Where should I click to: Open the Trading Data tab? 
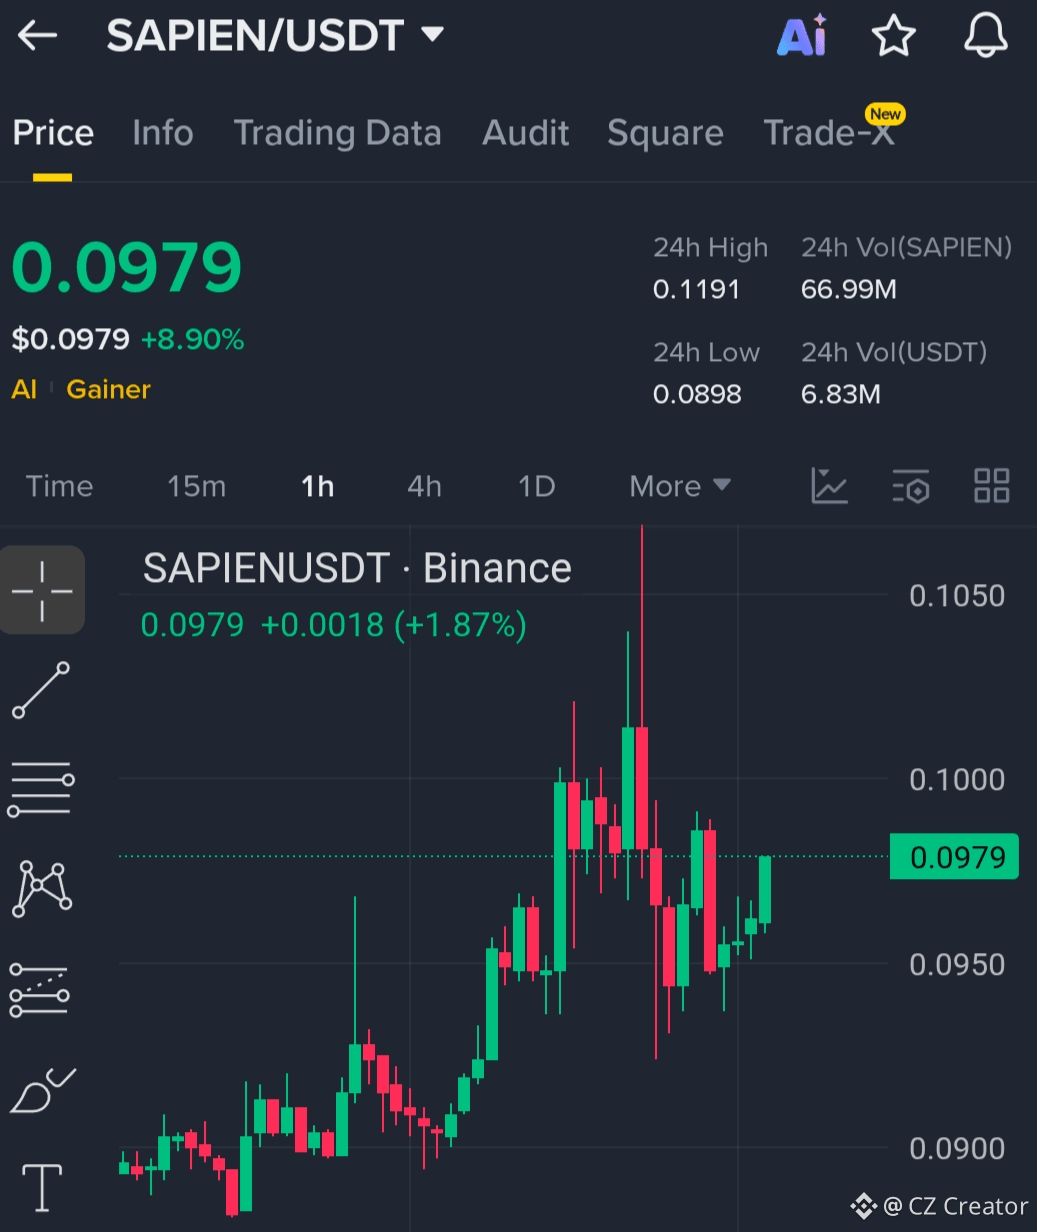337,133
